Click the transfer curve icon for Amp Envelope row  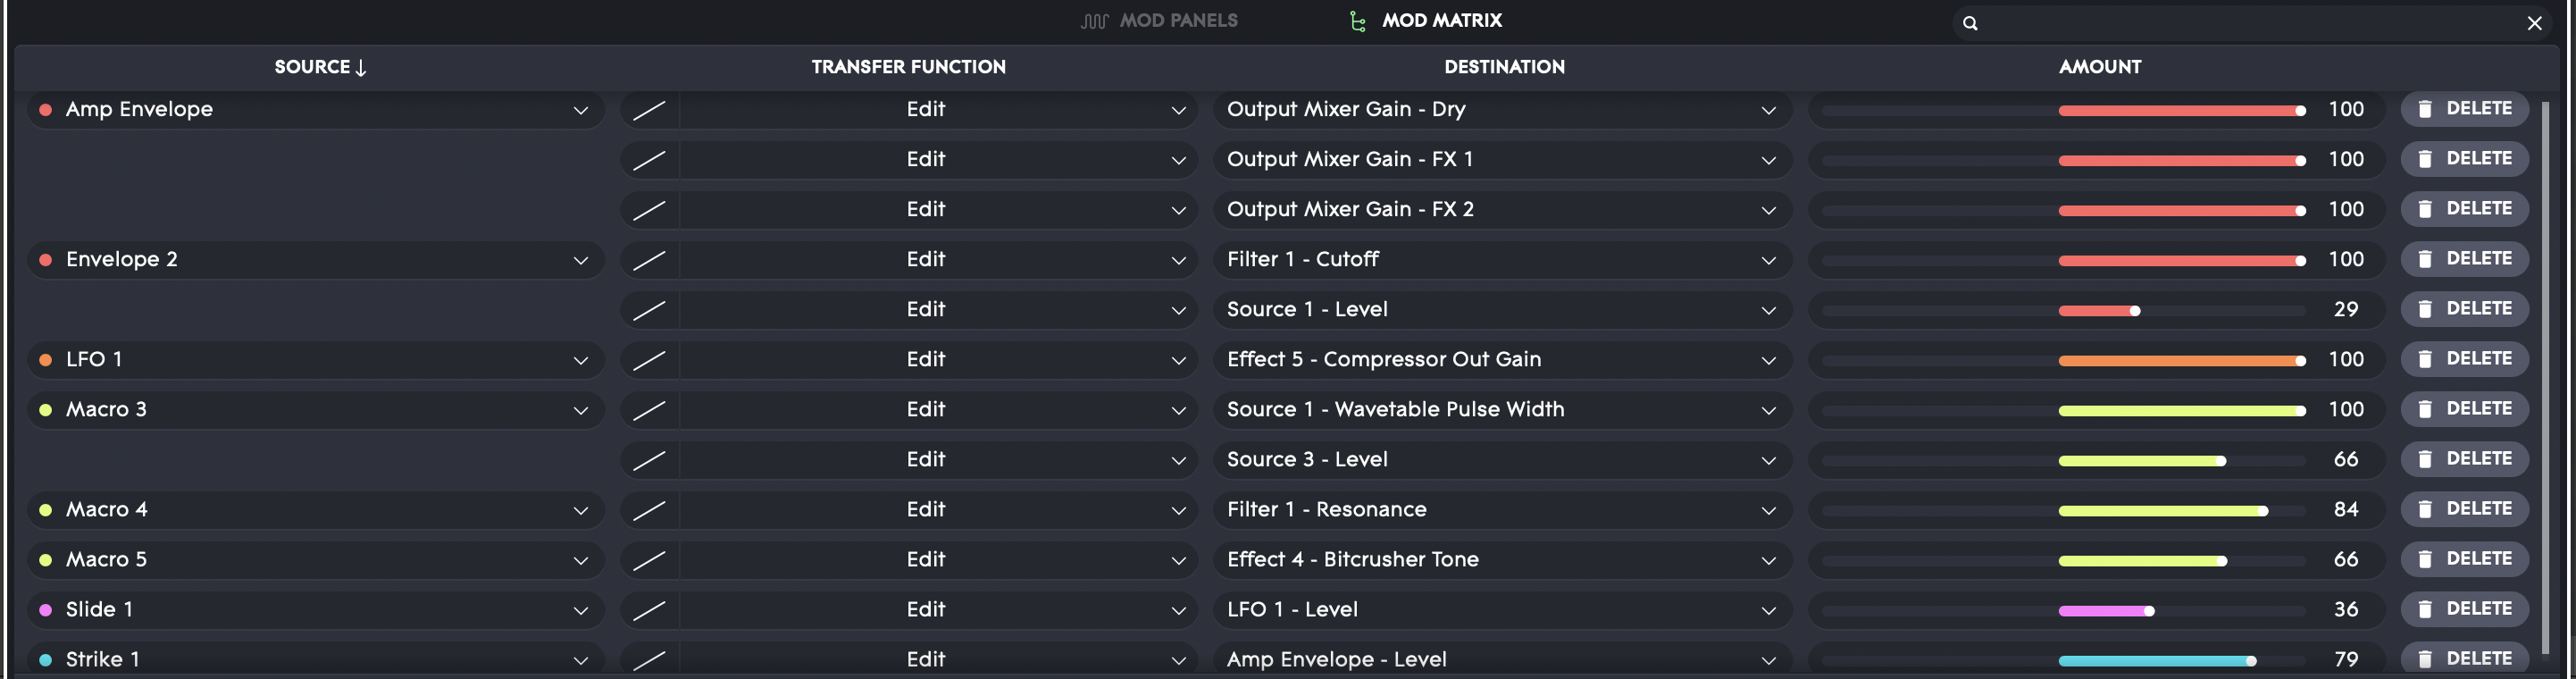(x=649, y=110)
